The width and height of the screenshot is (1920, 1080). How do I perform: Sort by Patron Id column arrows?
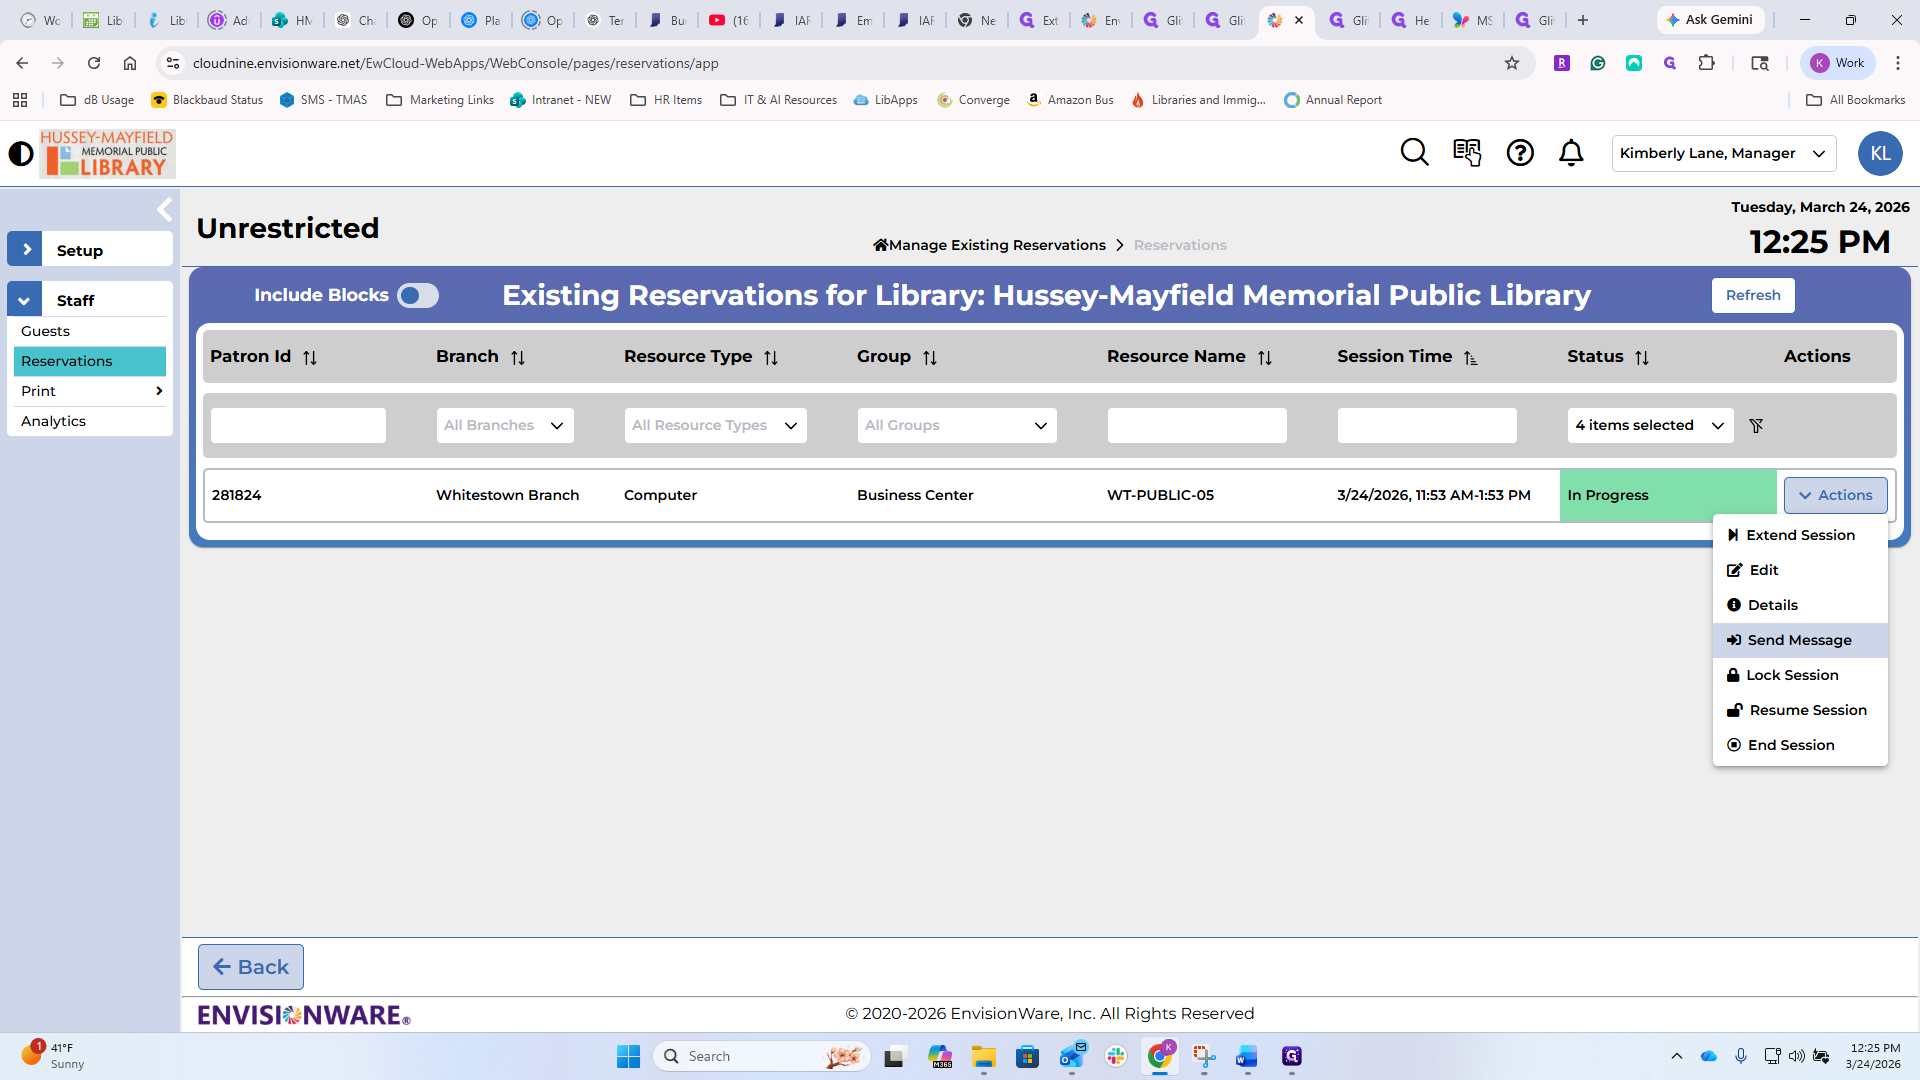[x=310, y=358]
